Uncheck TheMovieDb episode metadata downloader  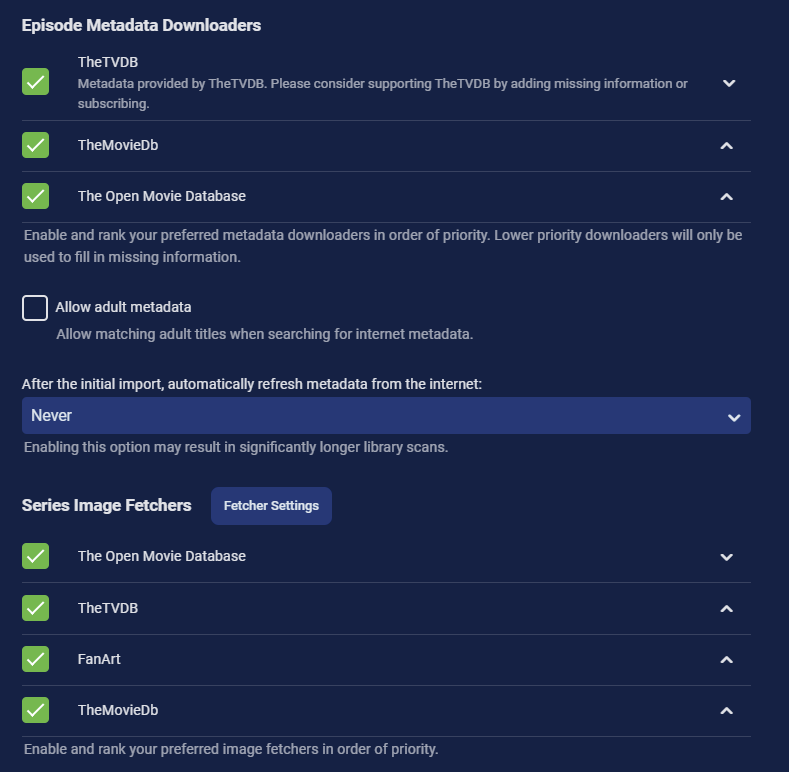click(x=35, y=145)
